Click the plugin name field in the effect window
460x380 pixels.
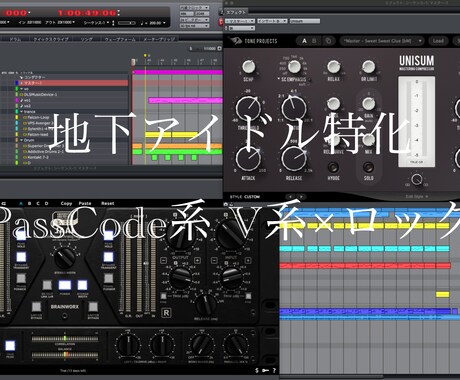[x=304, y=21]
